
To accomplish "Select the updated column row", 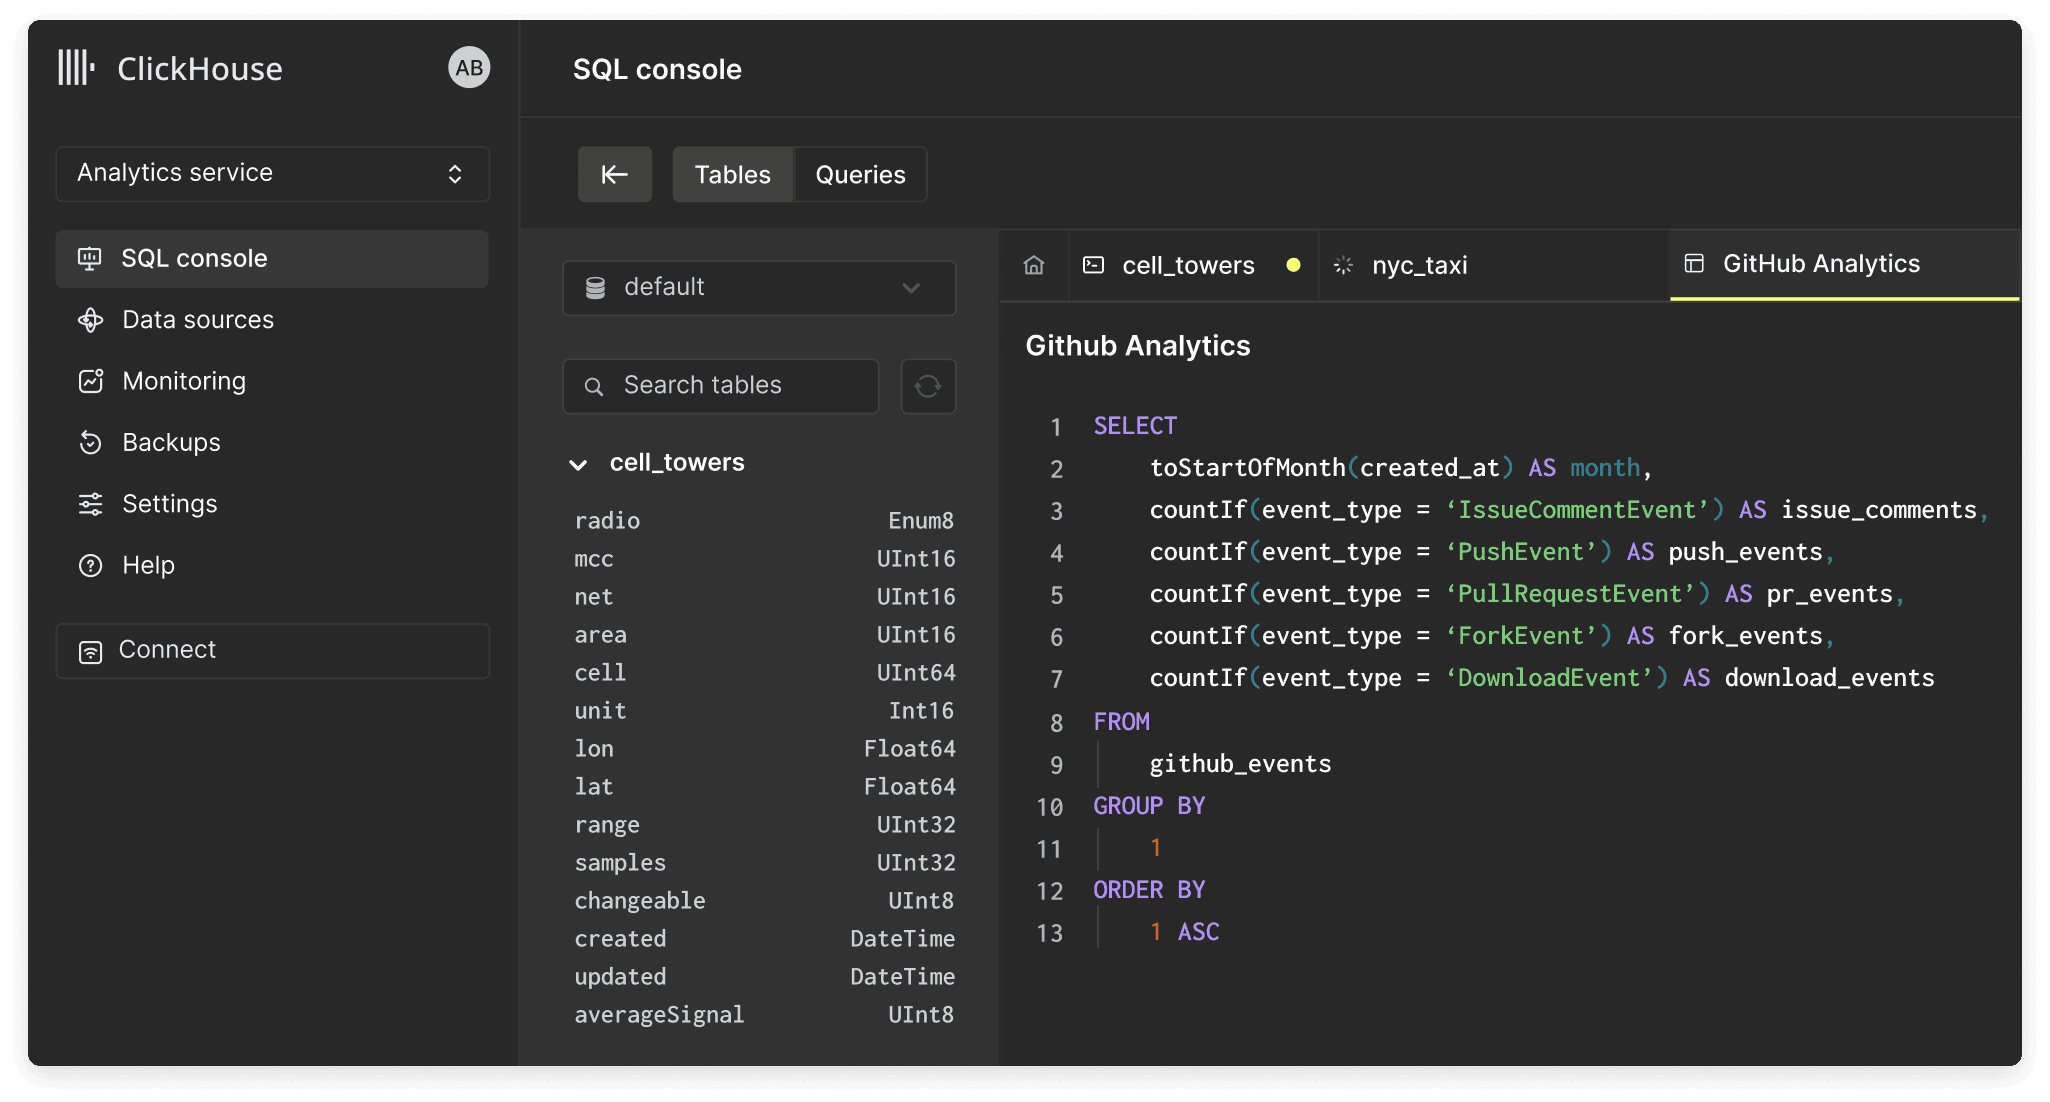I will tap(764, 977).
